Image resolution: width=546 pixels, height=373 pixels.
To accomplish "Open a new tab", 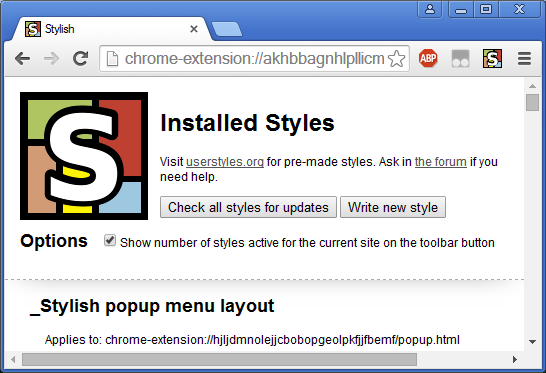I will [x=227, y=29].
